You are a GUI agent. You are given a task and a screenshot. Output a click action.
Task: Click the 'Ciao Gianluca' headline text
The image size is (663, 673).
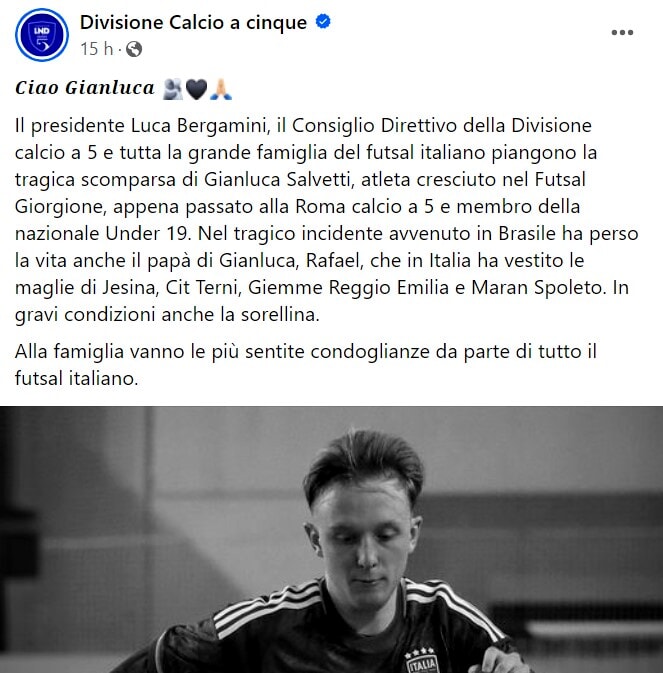(x=85, y=88)
